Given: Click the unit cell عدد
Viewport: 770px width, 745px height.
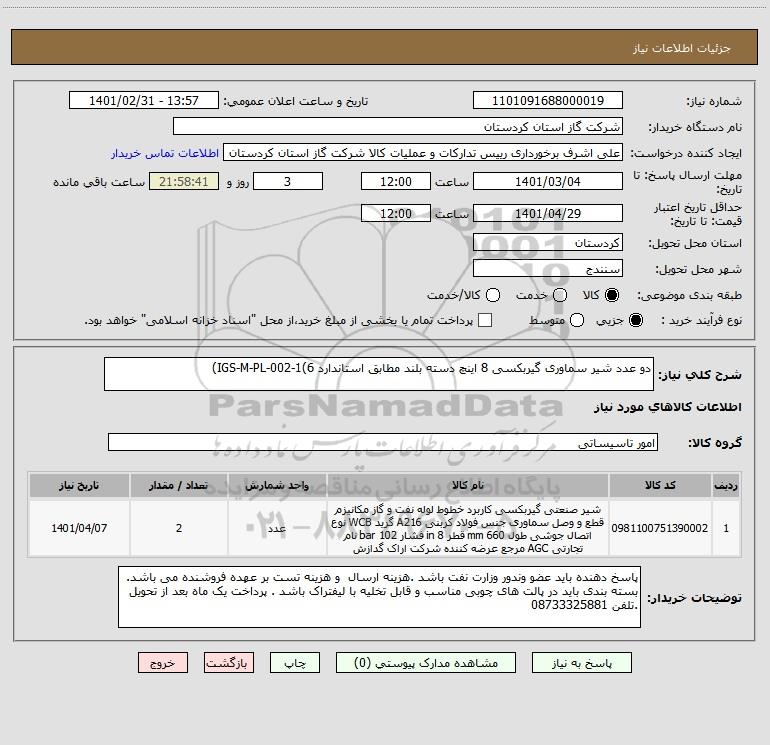Looking at the screenshot, I should click(x=277, y=528).
